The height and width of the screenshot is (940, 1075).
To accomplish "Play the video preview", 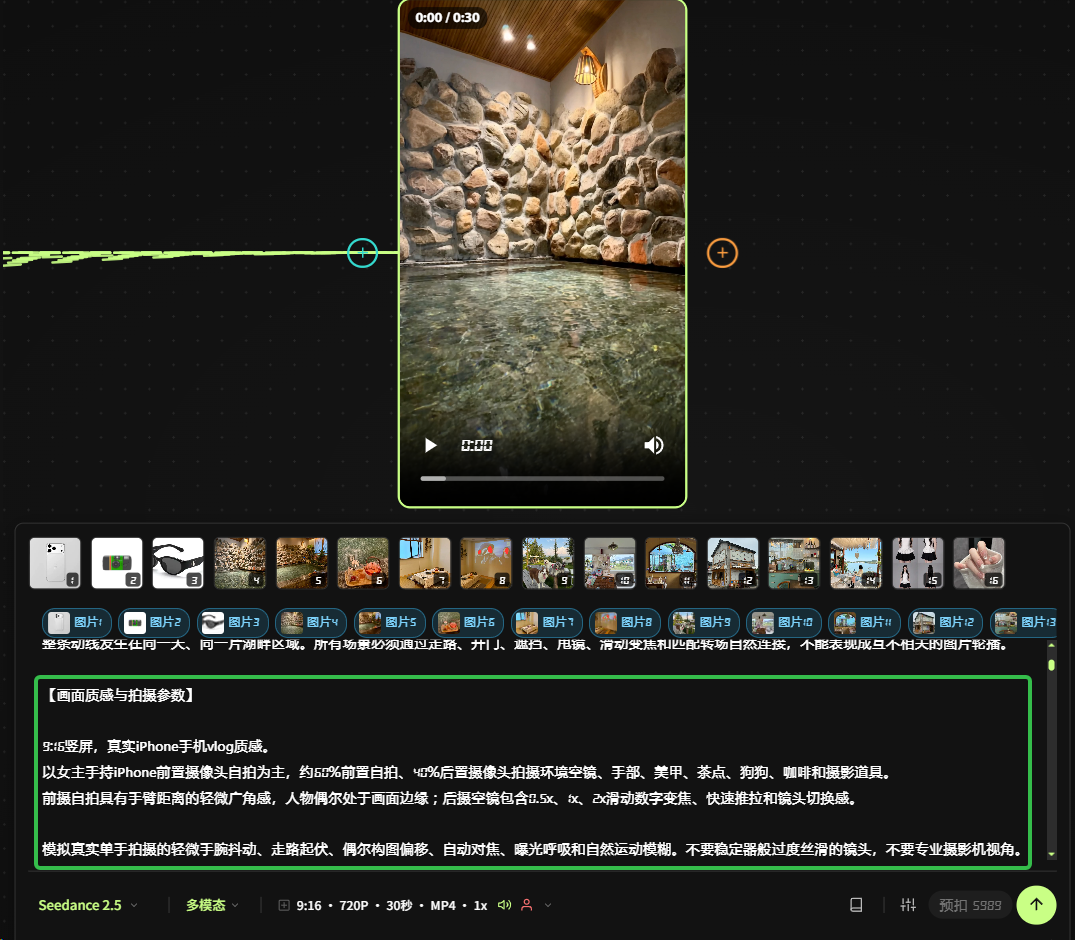I will point(431,446).
